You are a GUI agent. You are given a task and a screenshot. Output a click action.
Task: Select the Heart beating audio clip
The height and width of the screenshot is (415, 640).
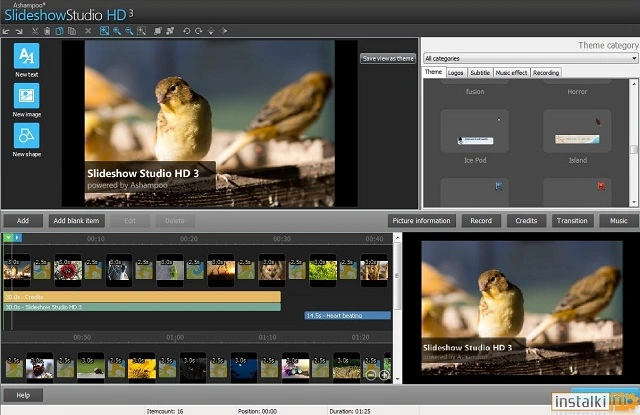pos(348,316)
